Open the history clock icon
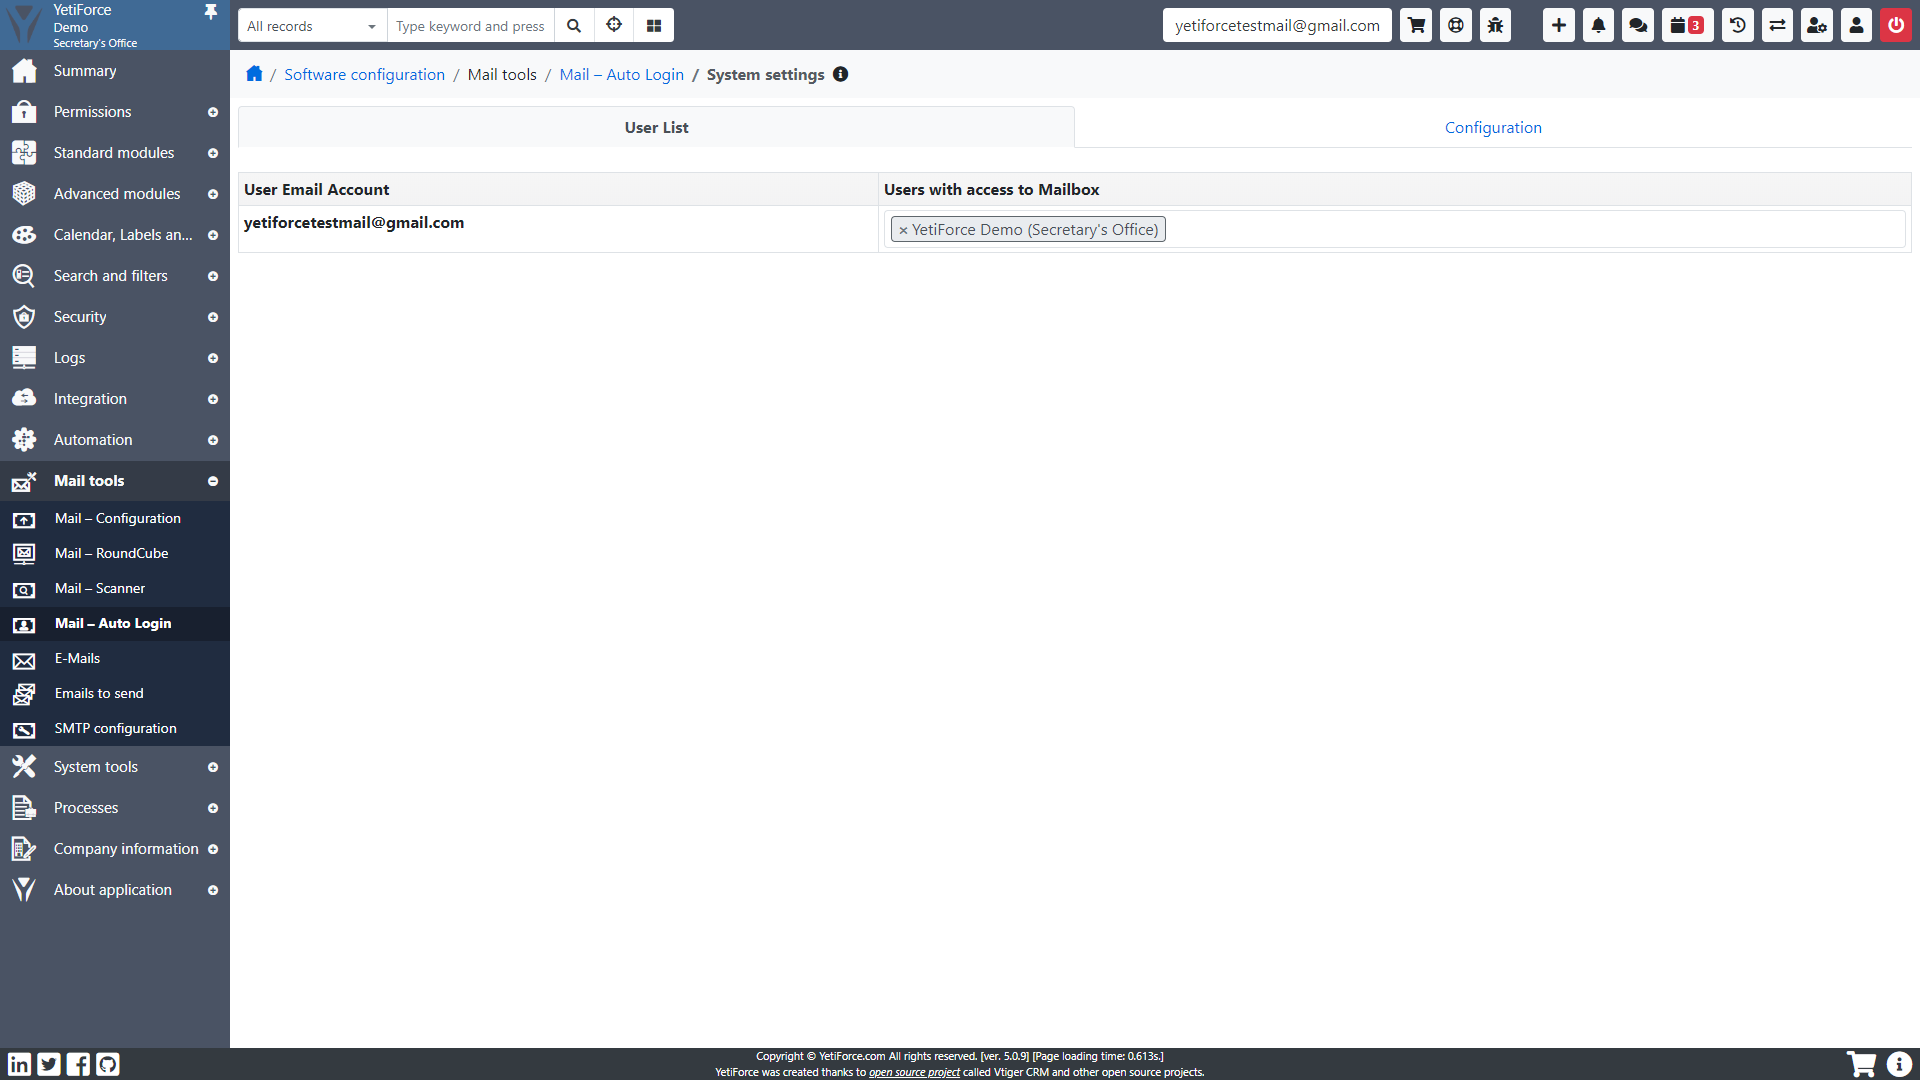The height and width of the screenshot is (1080, 1920). coord(1737,26)
